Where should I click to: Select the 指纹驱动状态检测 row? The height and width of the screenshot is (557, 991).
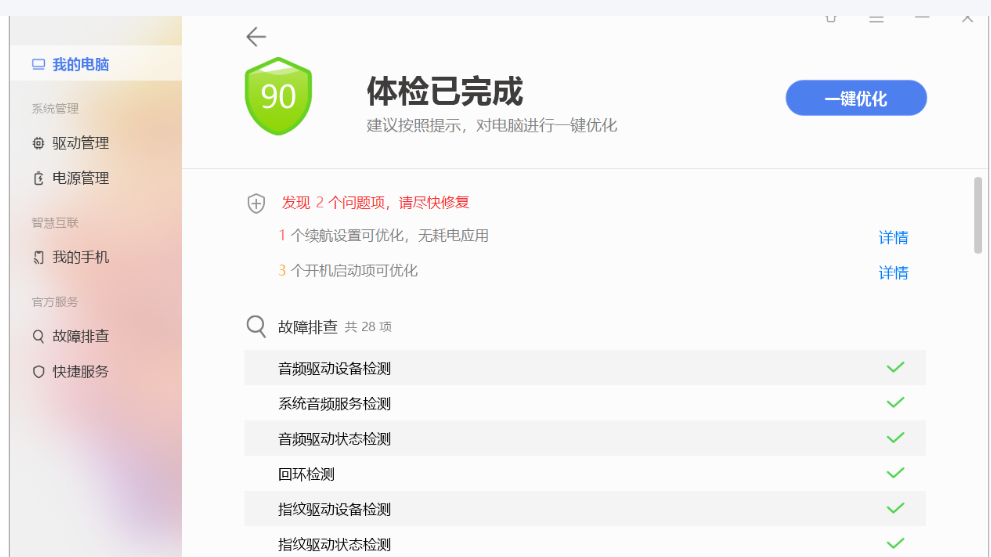click(x=584, y=544)
